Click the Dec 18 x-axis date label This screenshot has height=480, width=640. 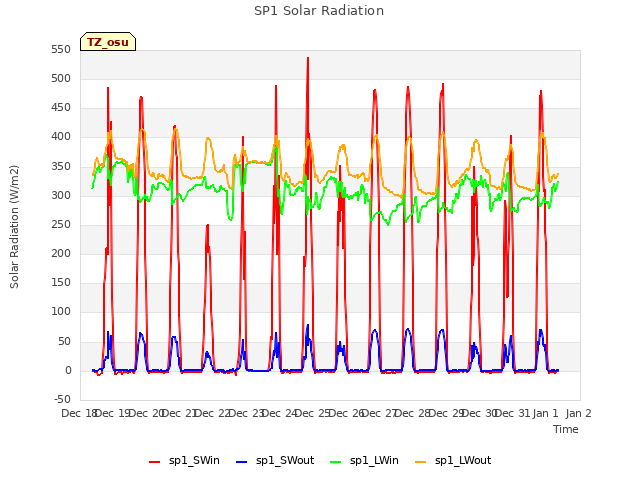[79, 413]
